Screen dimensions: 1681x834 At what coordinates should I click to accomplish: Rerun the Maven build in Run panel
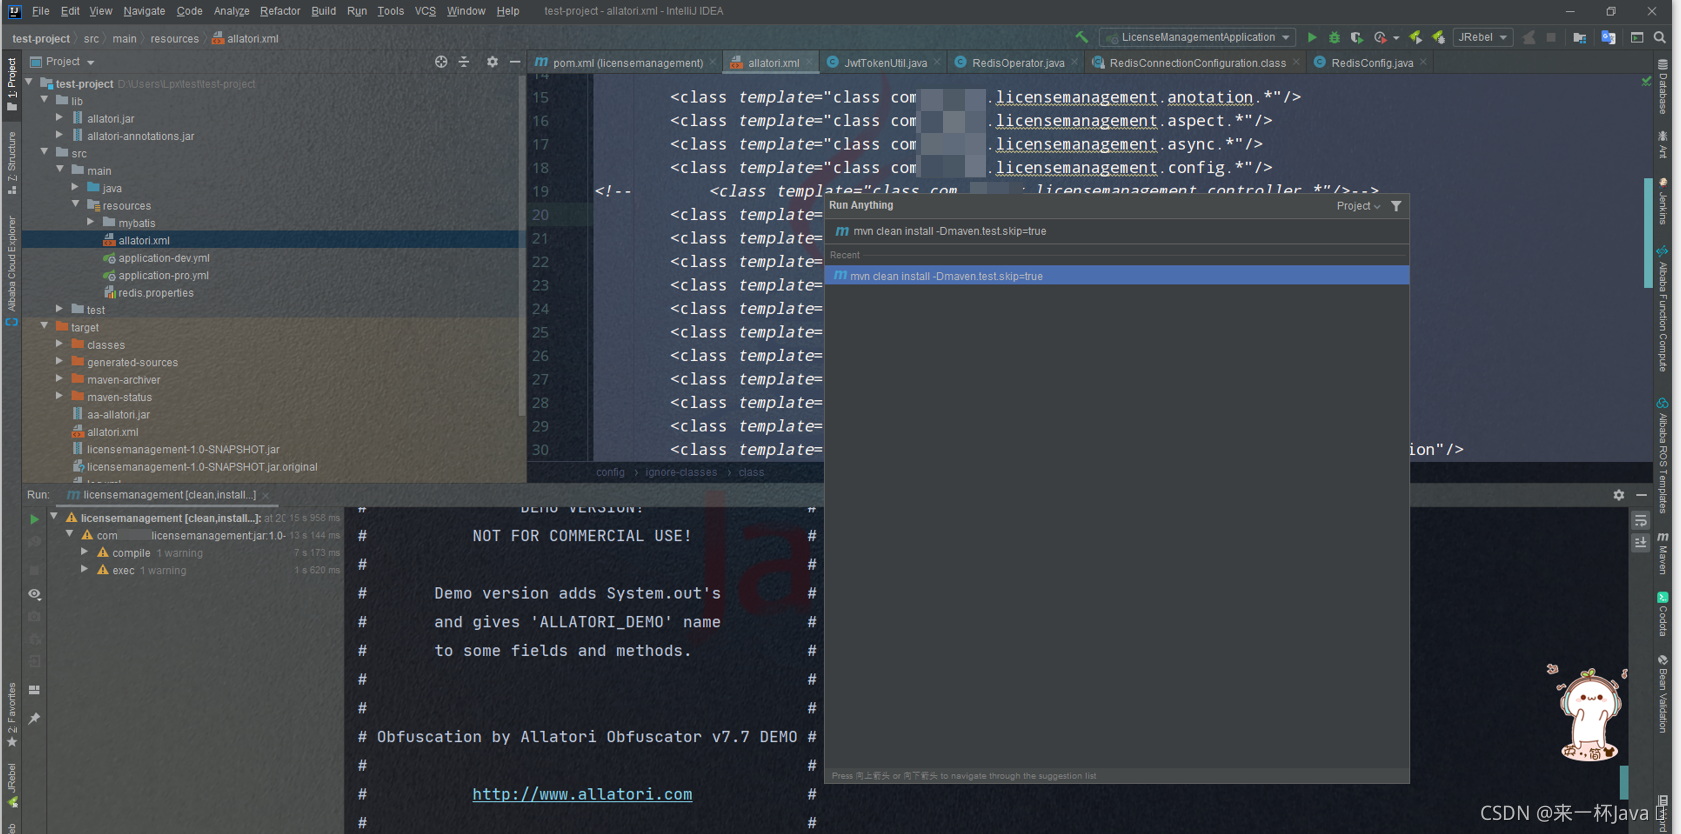click(x=34, y=519)
